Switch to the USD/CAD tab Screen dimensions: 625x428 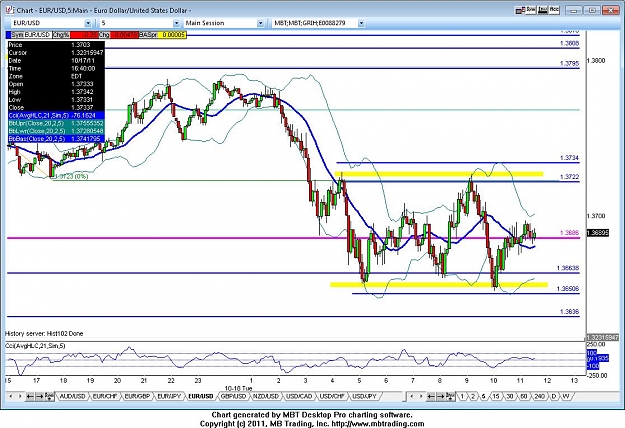coord(299,397)
